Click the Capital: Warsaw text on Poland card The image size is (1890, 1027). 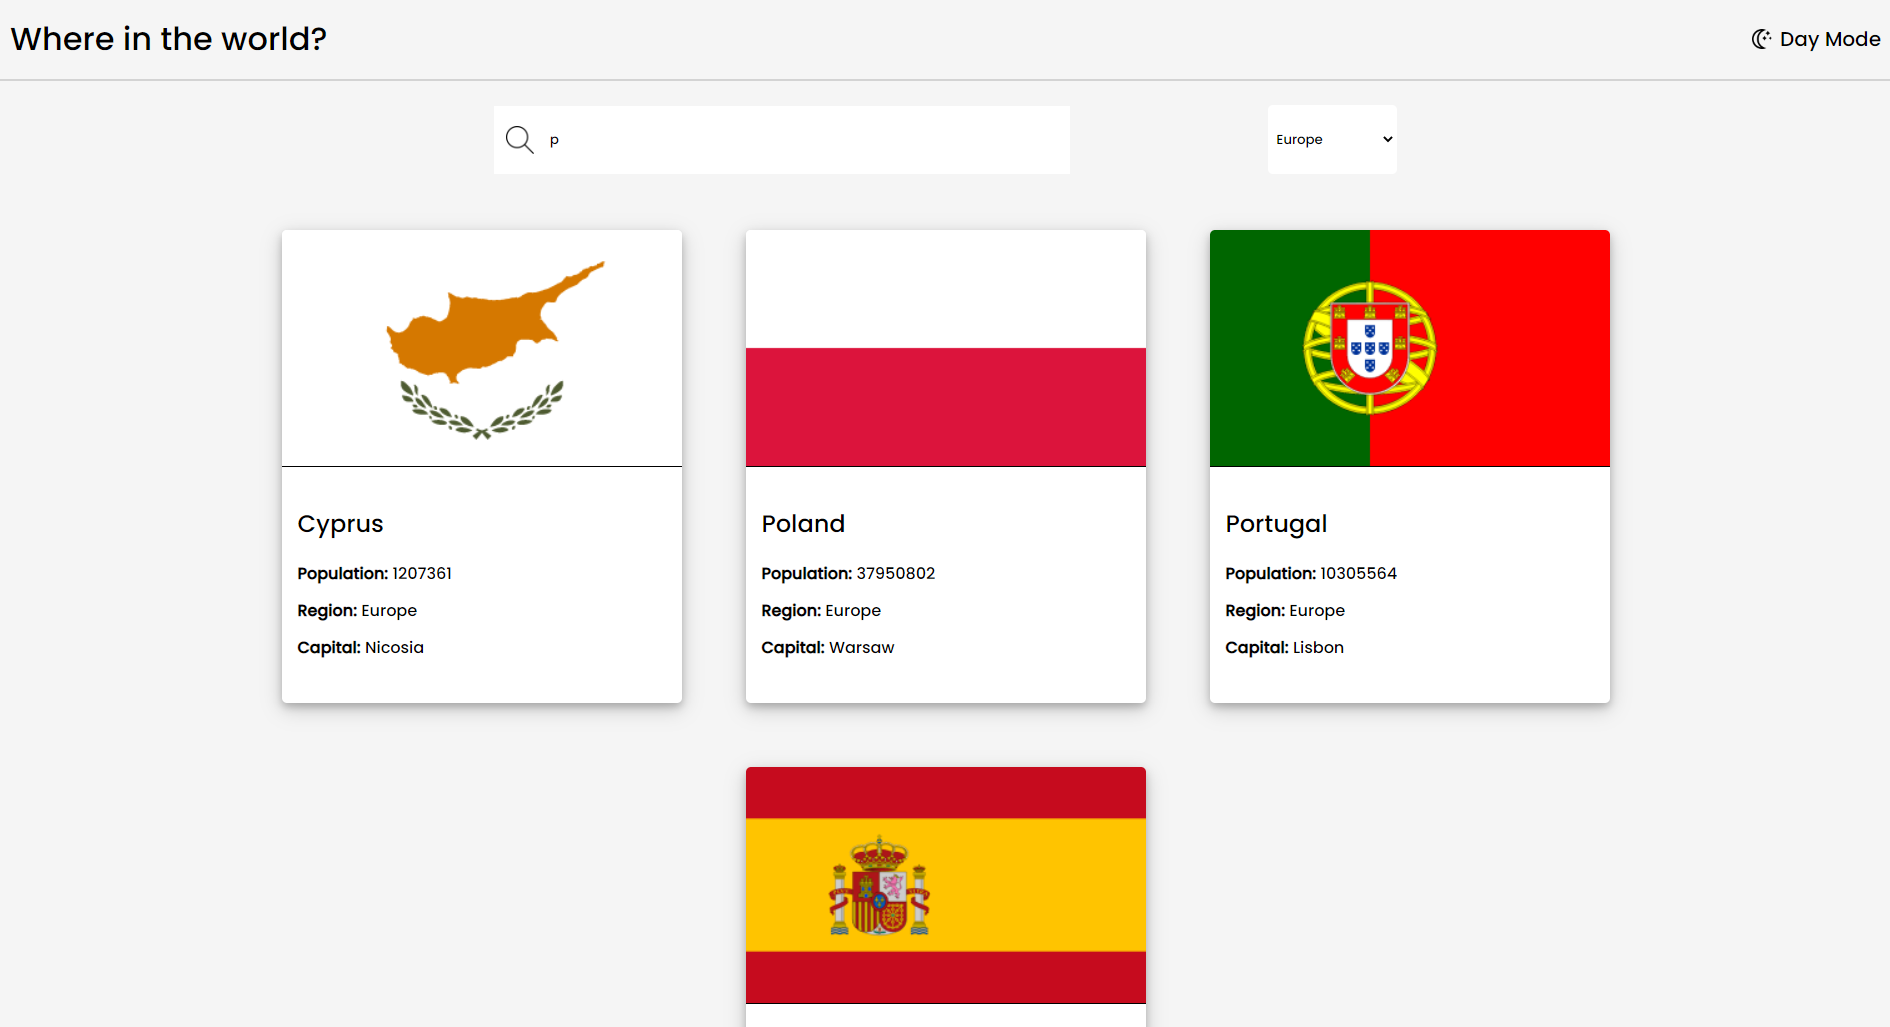click(x=828, y=647)
